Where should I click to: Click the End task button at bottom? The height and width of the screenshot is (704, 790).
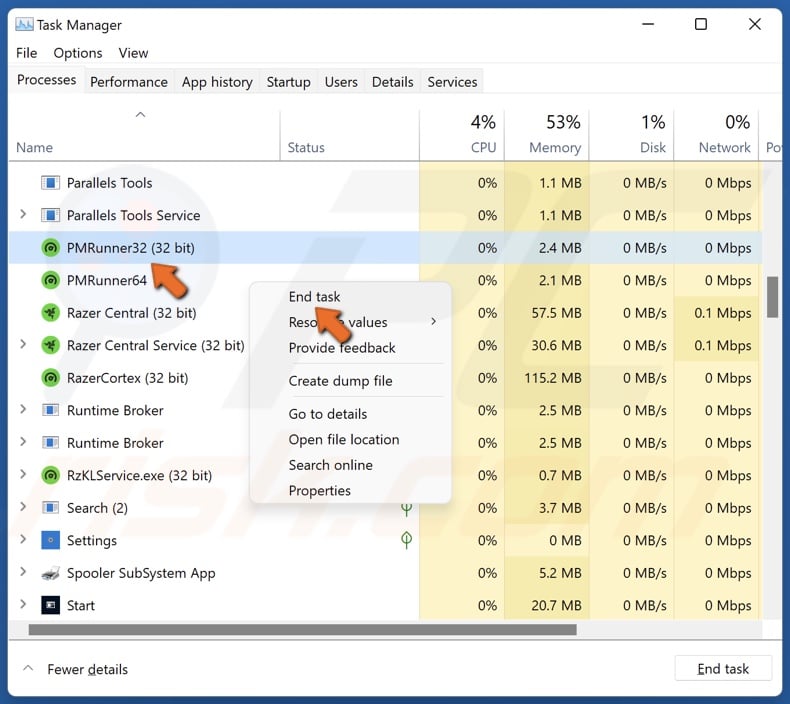[723, 669]
